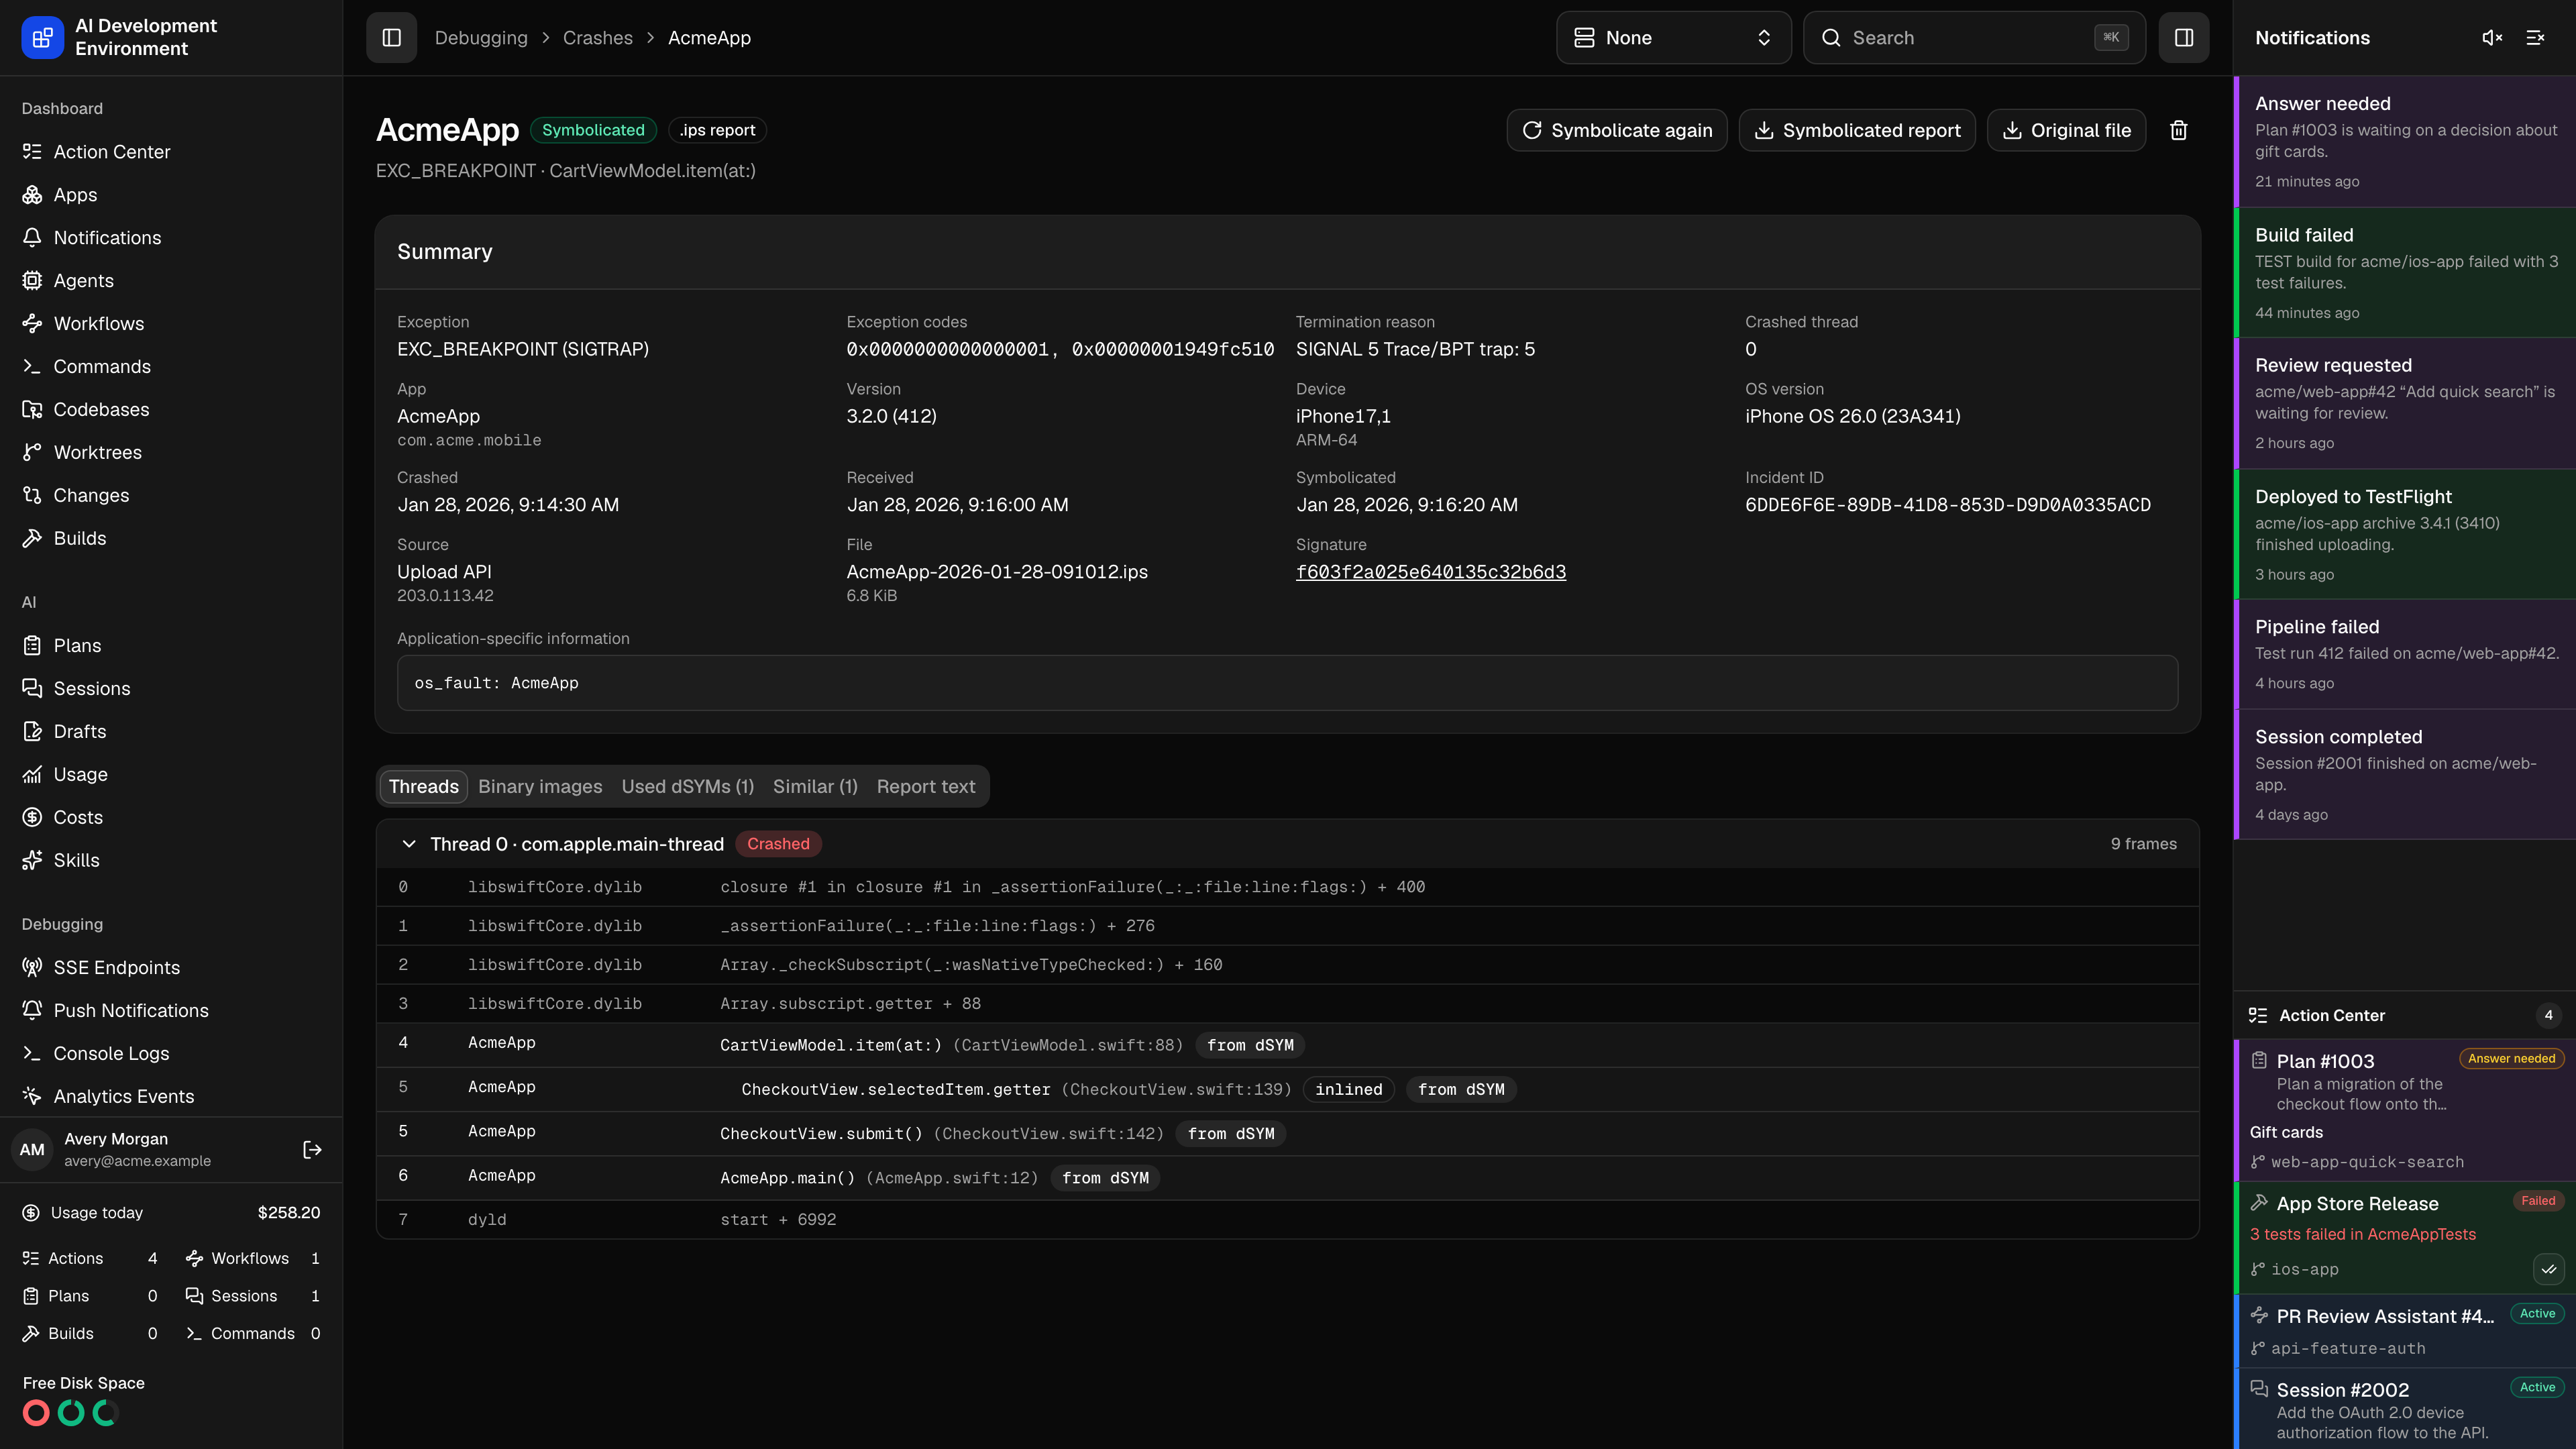The width and height of the screenshot is (2576, 1449).
Task: Open the Build failed notification
Action: click(2405, 273)
